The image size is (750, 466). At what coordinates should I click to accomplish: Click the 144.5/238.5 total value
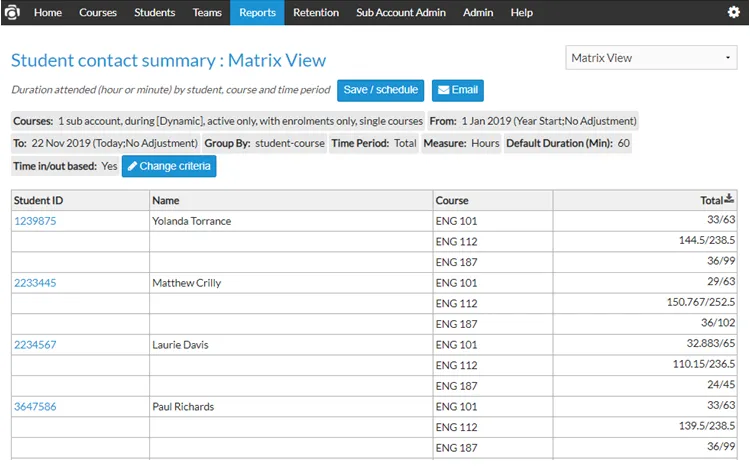pyautogui.click(x=707, y=240)
